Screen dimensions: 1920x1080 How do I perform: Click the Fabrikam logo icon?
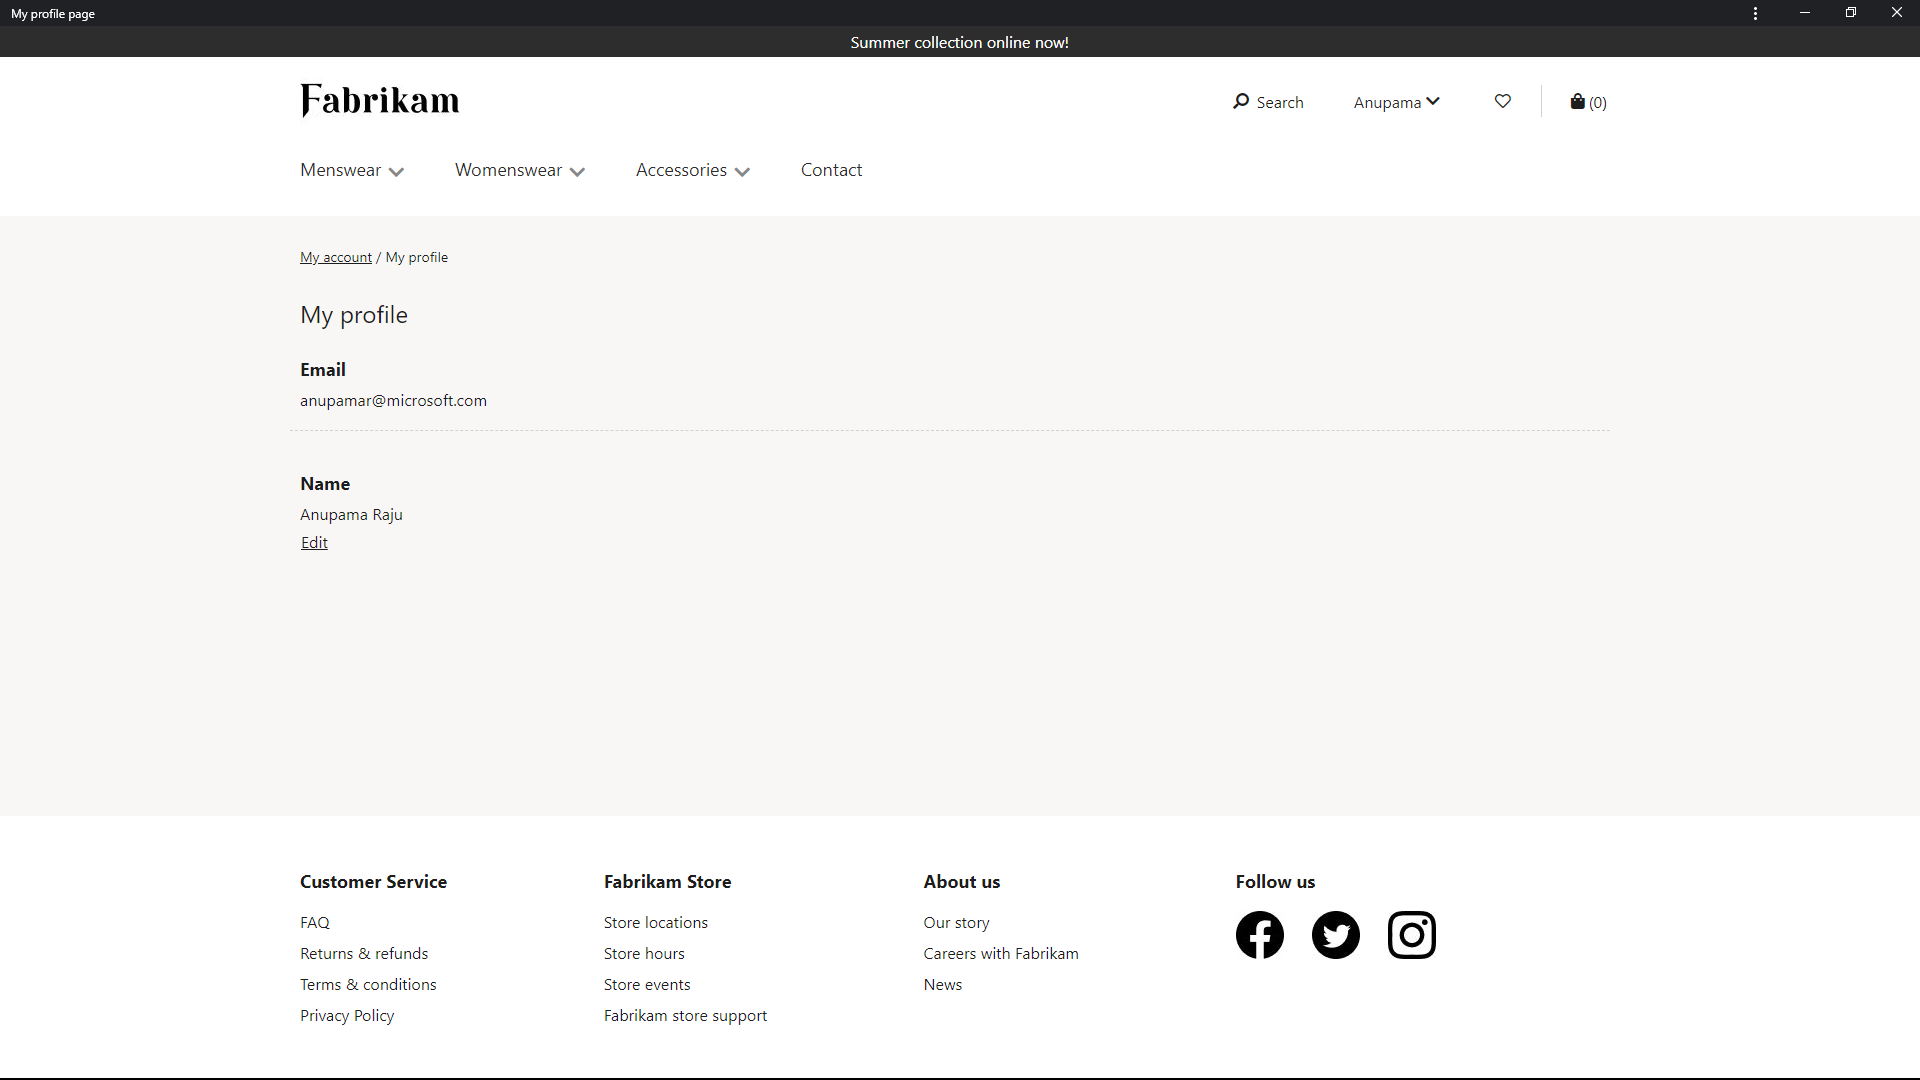[x=378, y=100]
